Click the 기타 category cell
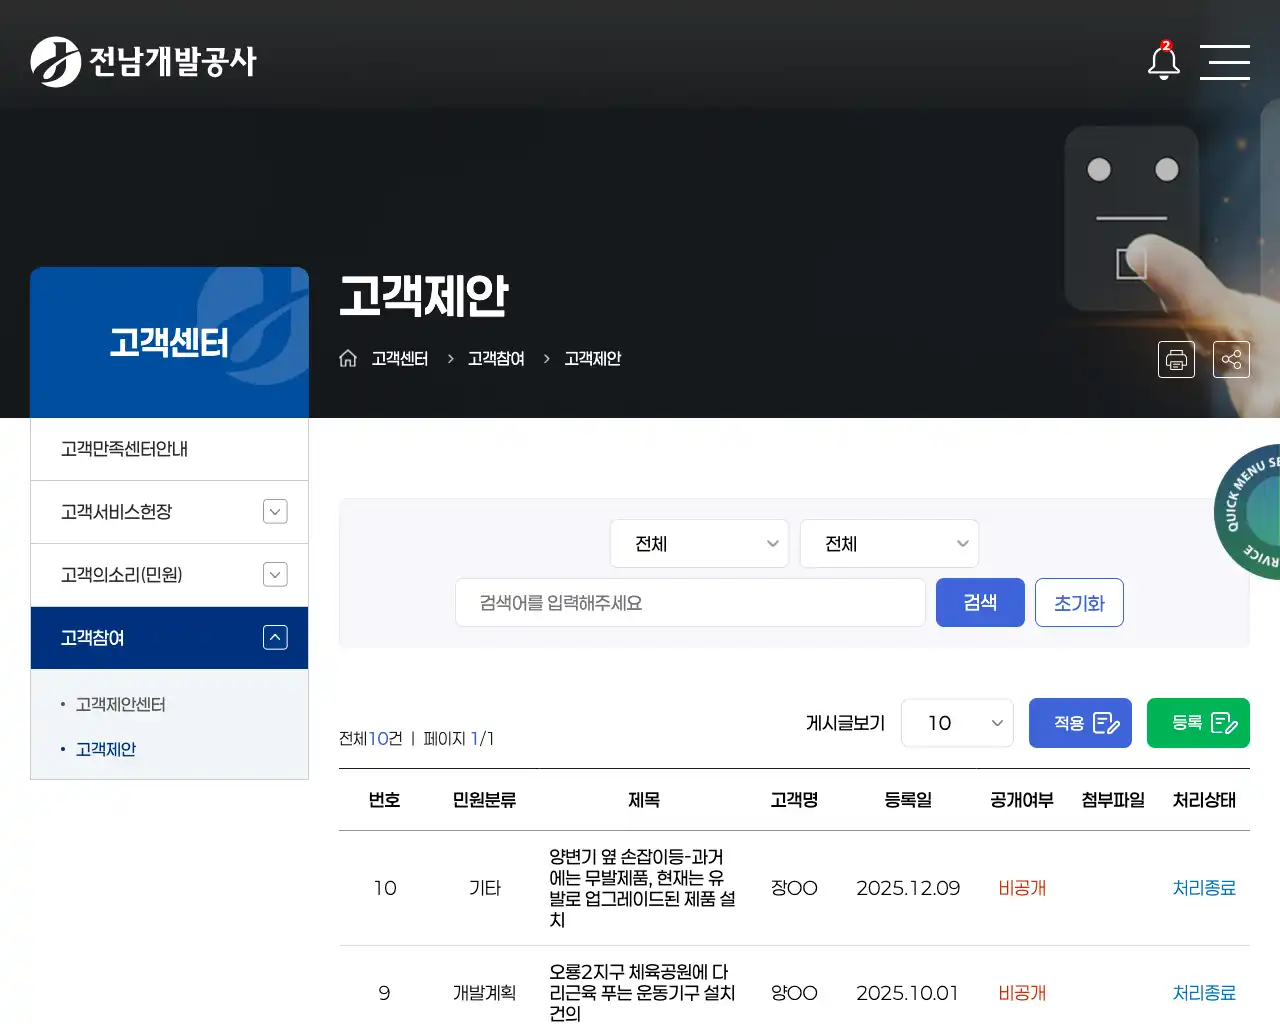 point(485,887)
